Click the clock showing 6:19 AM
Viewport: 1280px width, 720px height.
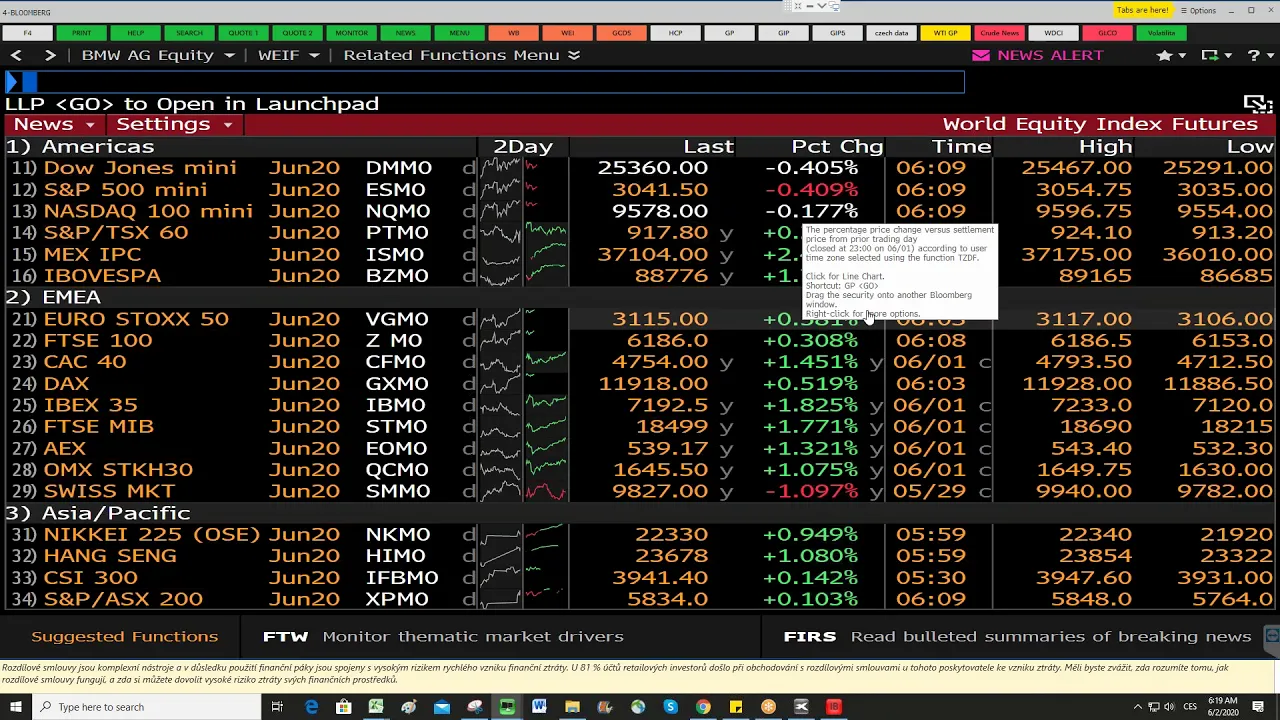1222,700
